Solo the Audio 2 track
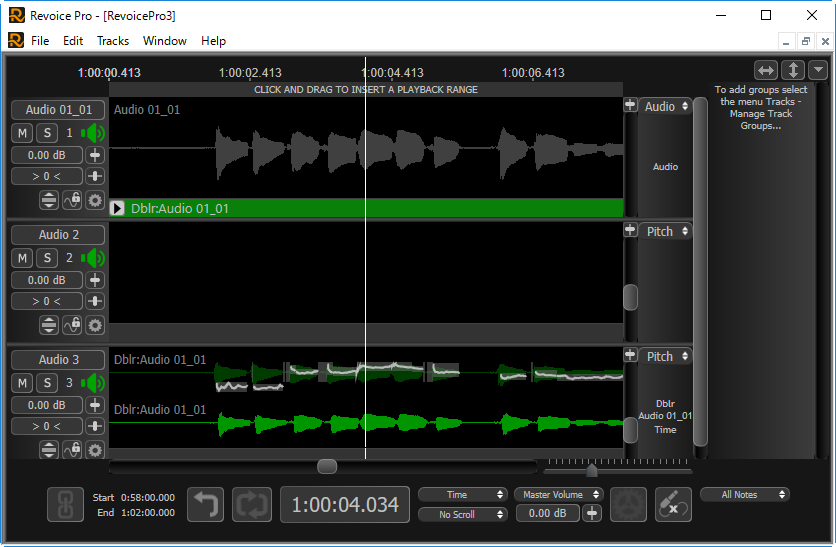Image resolution: width=836 pixels, height=547 pixels. click(47, 259)
